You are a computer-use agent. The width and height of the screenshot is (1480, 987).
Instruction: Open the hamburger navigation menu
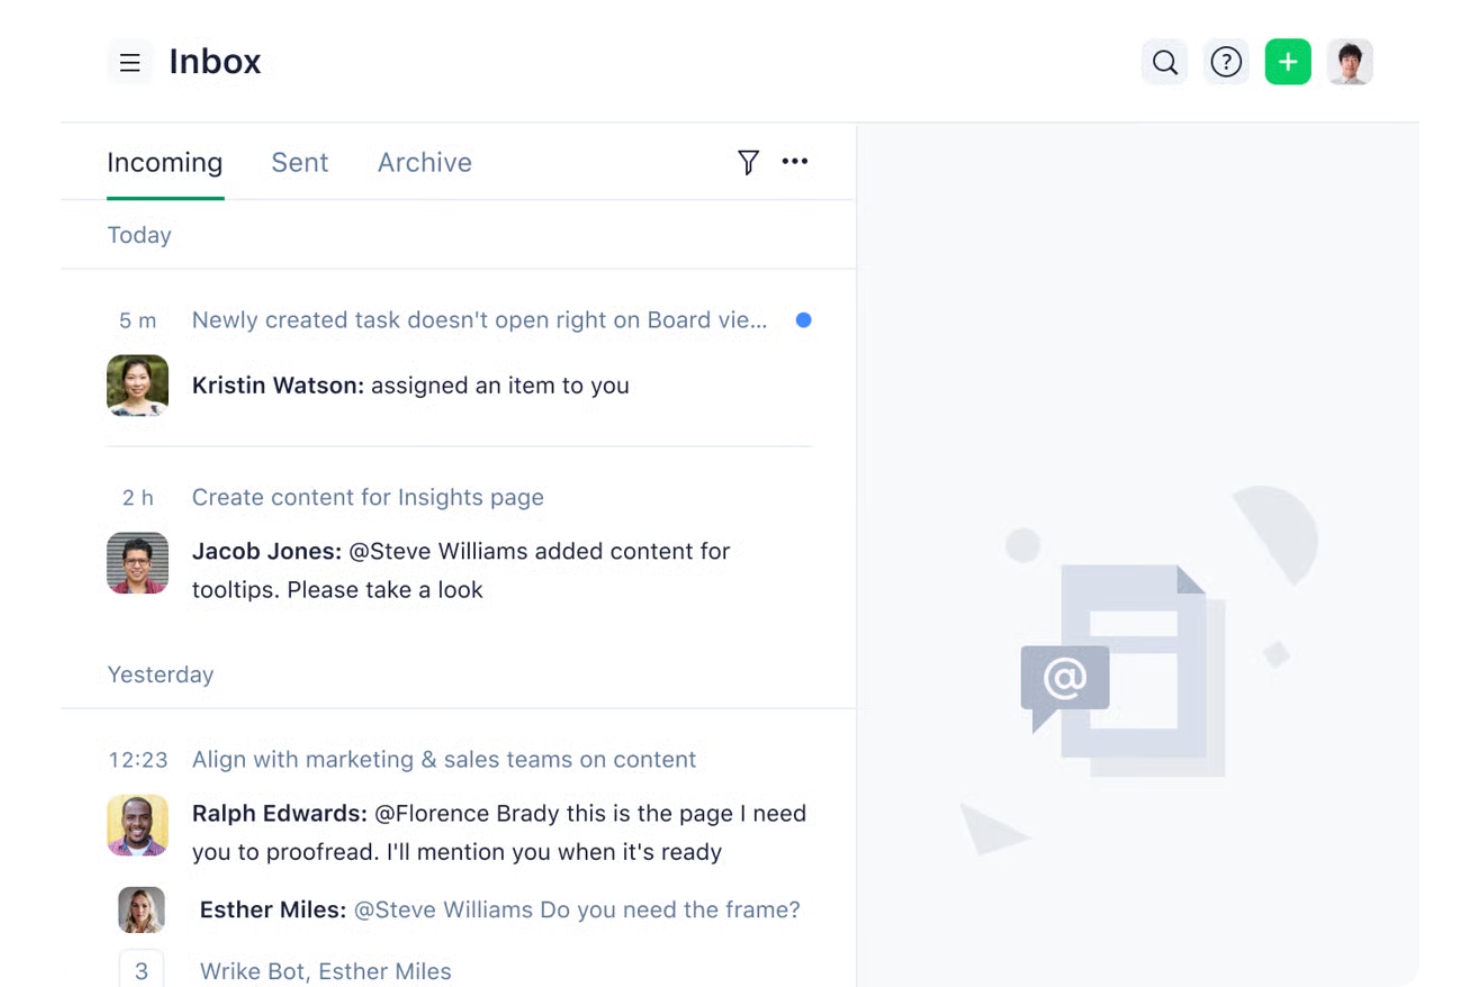click(x=130, y=62)
